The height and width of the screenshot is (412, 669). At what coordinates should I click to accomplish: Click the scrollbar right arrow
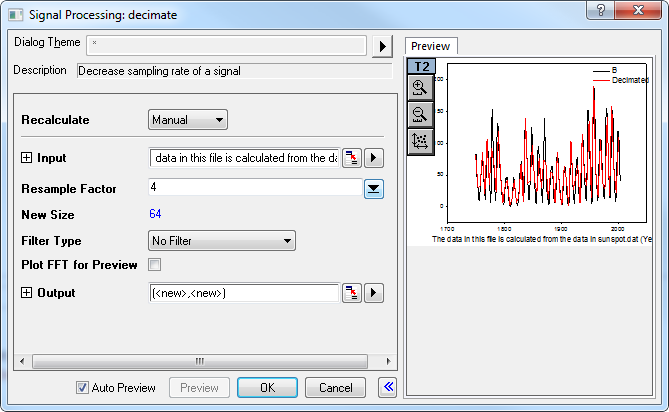388,361
